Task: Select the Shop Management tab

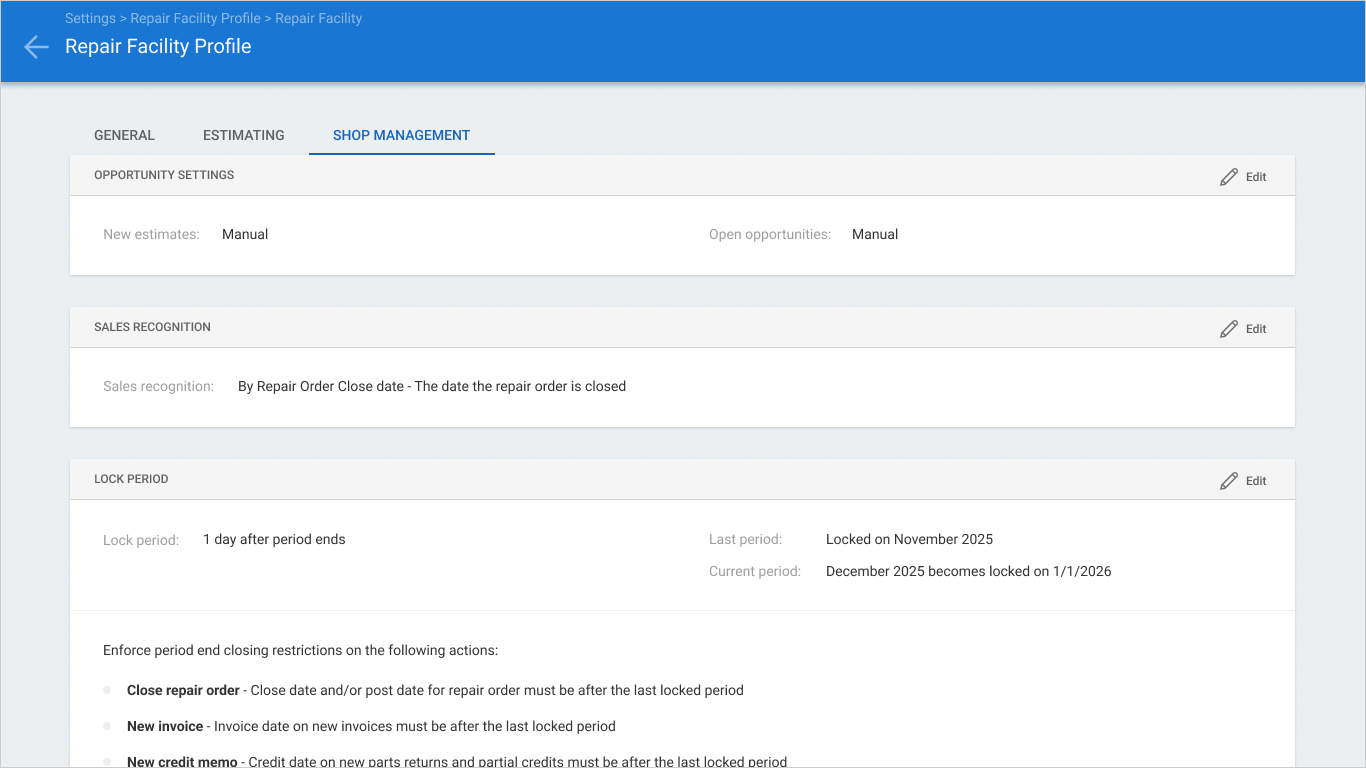Action: [401, 135]
